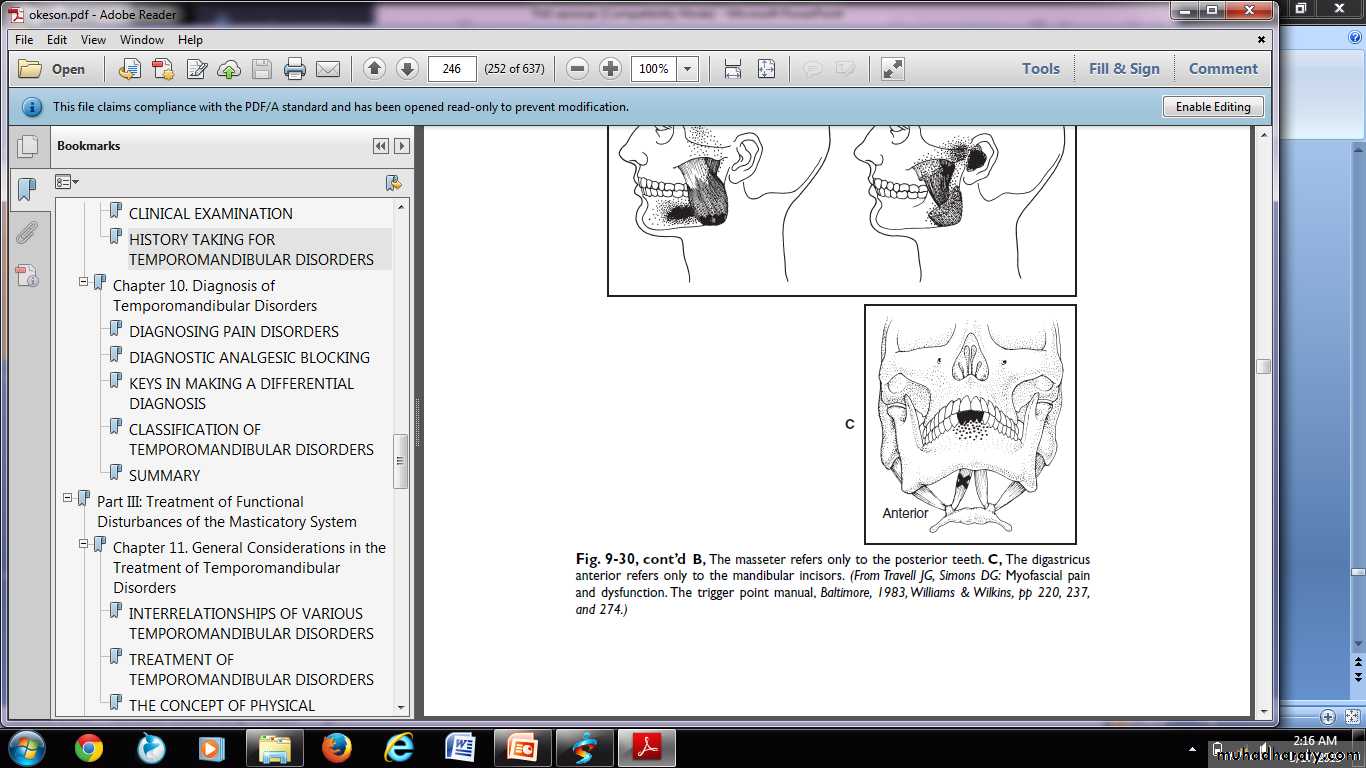This screenshot has height=768, width=1366.
Task: Click the Send file by email icon
Action: 328,69
